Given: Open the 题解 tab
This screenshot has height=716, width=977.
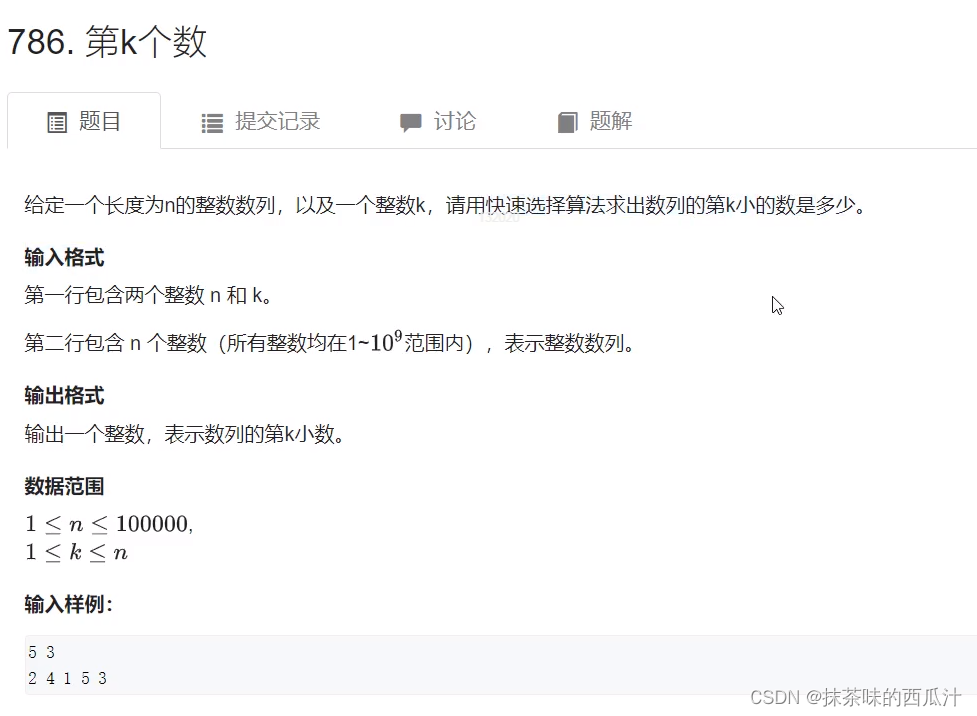Looking at the screenshot, I should (x=595, y=122).
